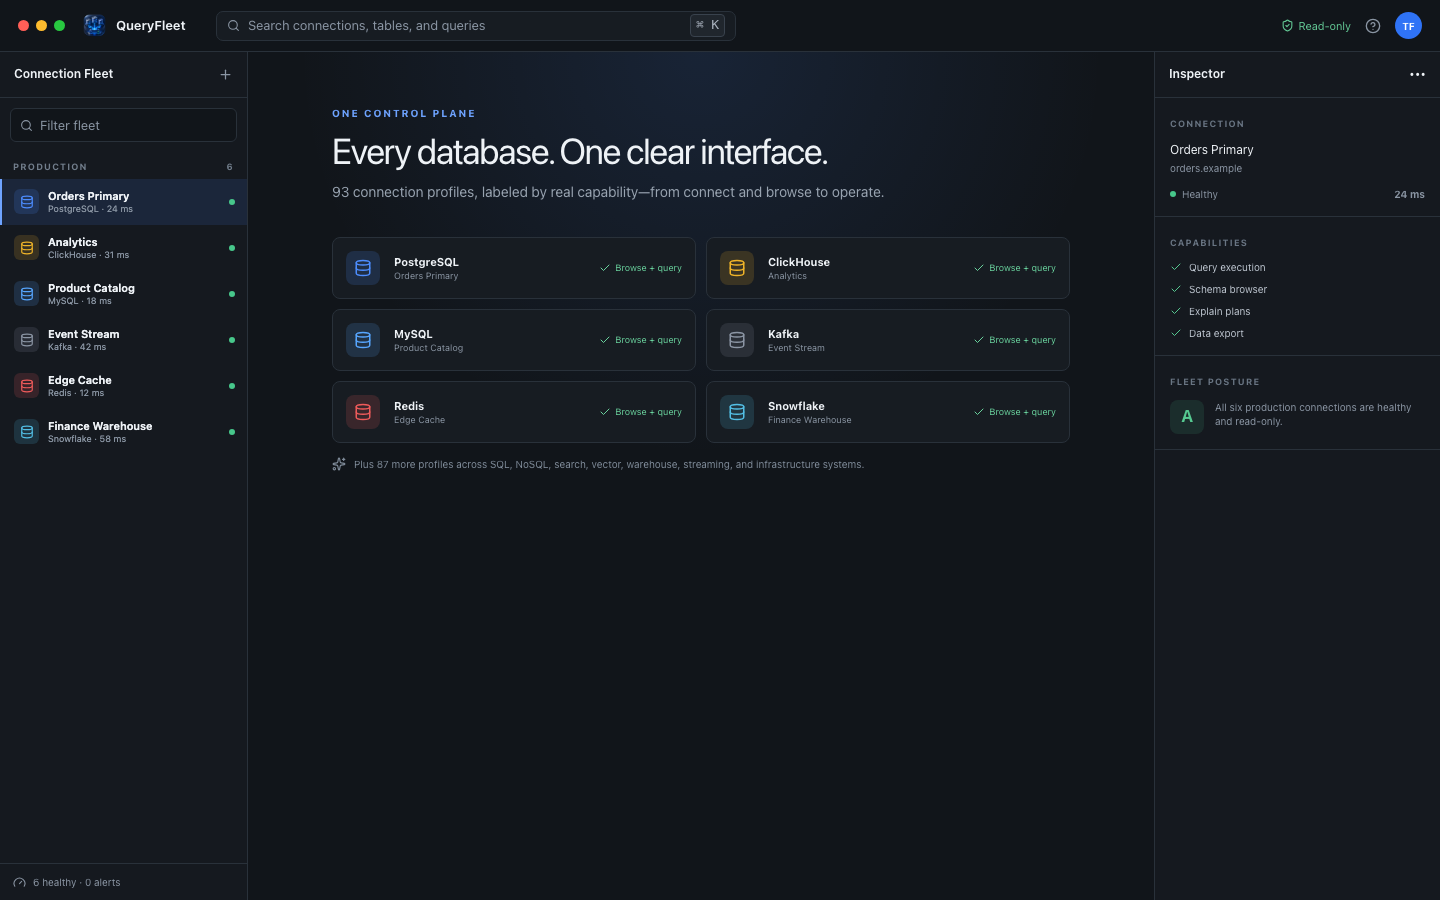Screen dimensions: 1440x900
Task: Focus the search connections, tables, and queries field
Action: pos(476,26)
